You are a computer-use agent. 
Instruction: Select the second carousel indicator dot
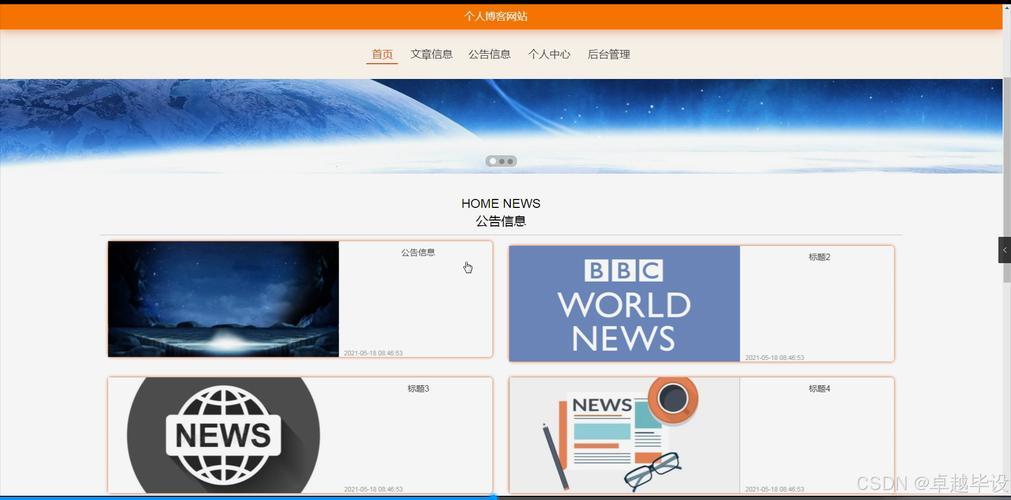[x=502, y=161]
